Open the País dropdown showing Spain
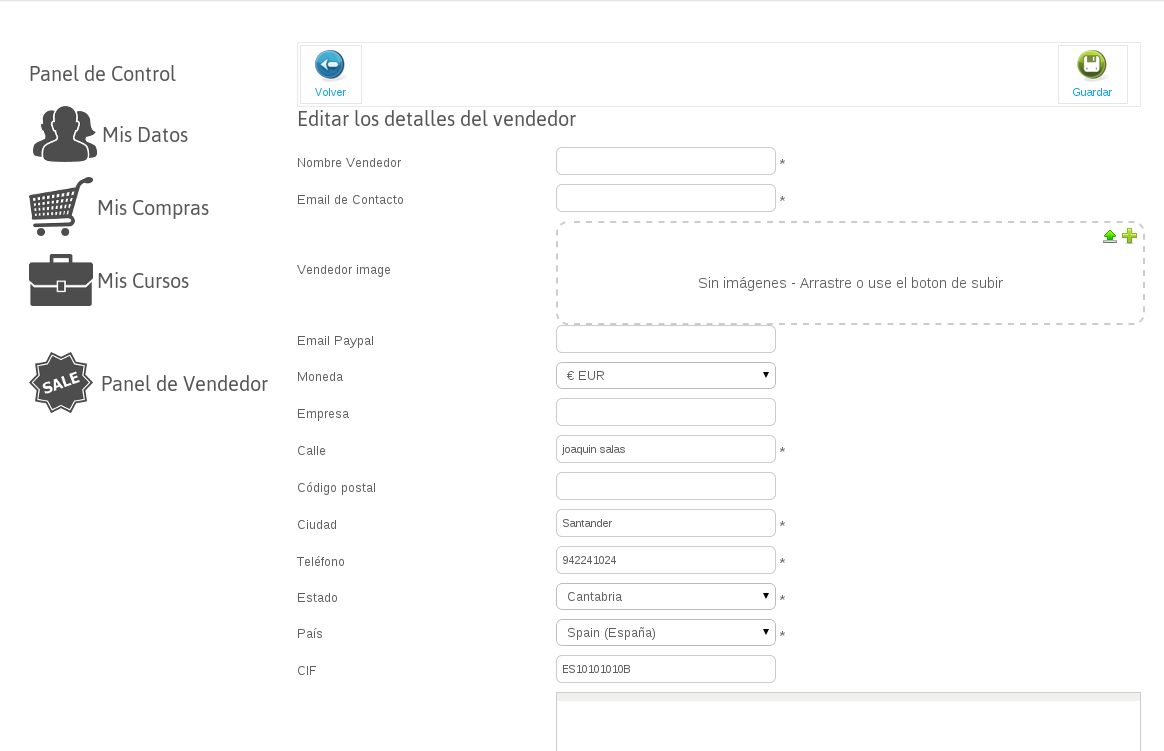 (x=666, y=633)
